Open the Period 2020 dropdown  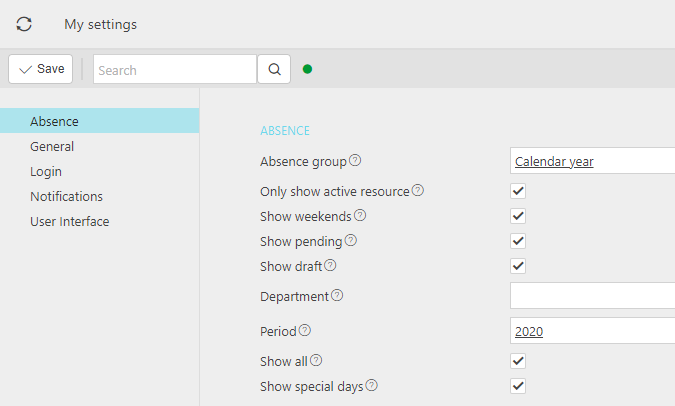pos(592,331)
